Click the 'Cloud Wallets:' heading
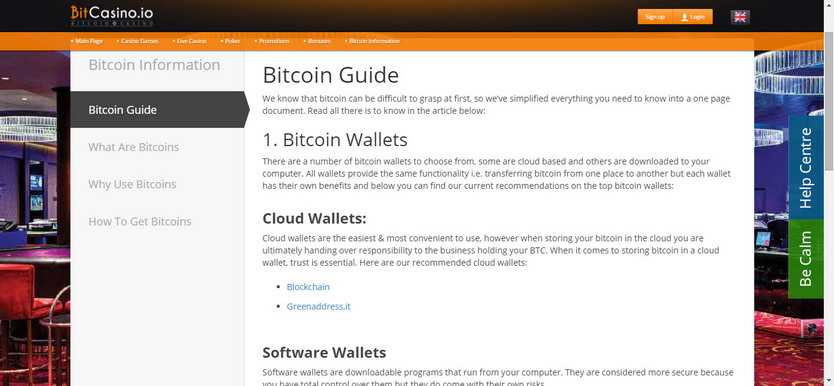834x386 pixels. (314, 219)
